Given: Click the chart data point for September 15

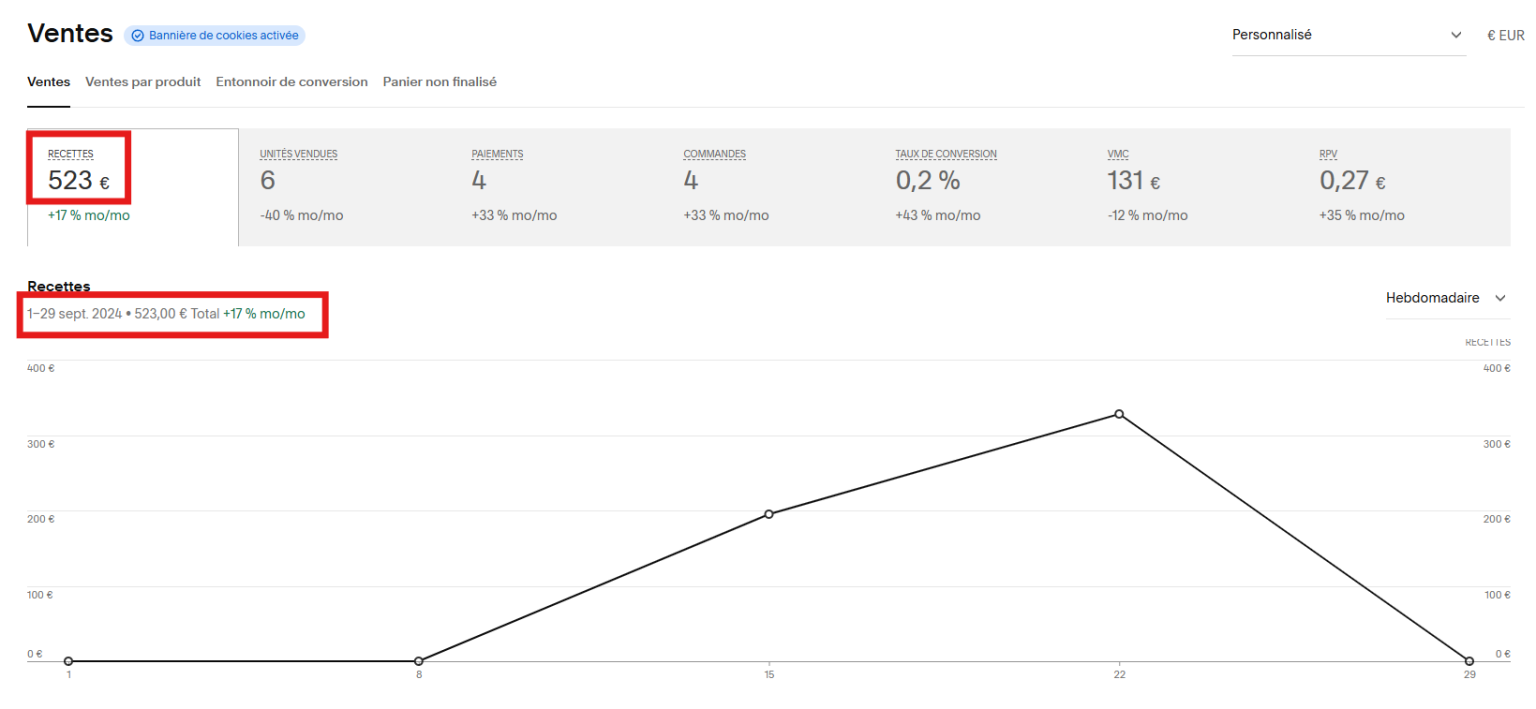Looking at the screenshot, I should pyautogui.click(x=768, y=513).
